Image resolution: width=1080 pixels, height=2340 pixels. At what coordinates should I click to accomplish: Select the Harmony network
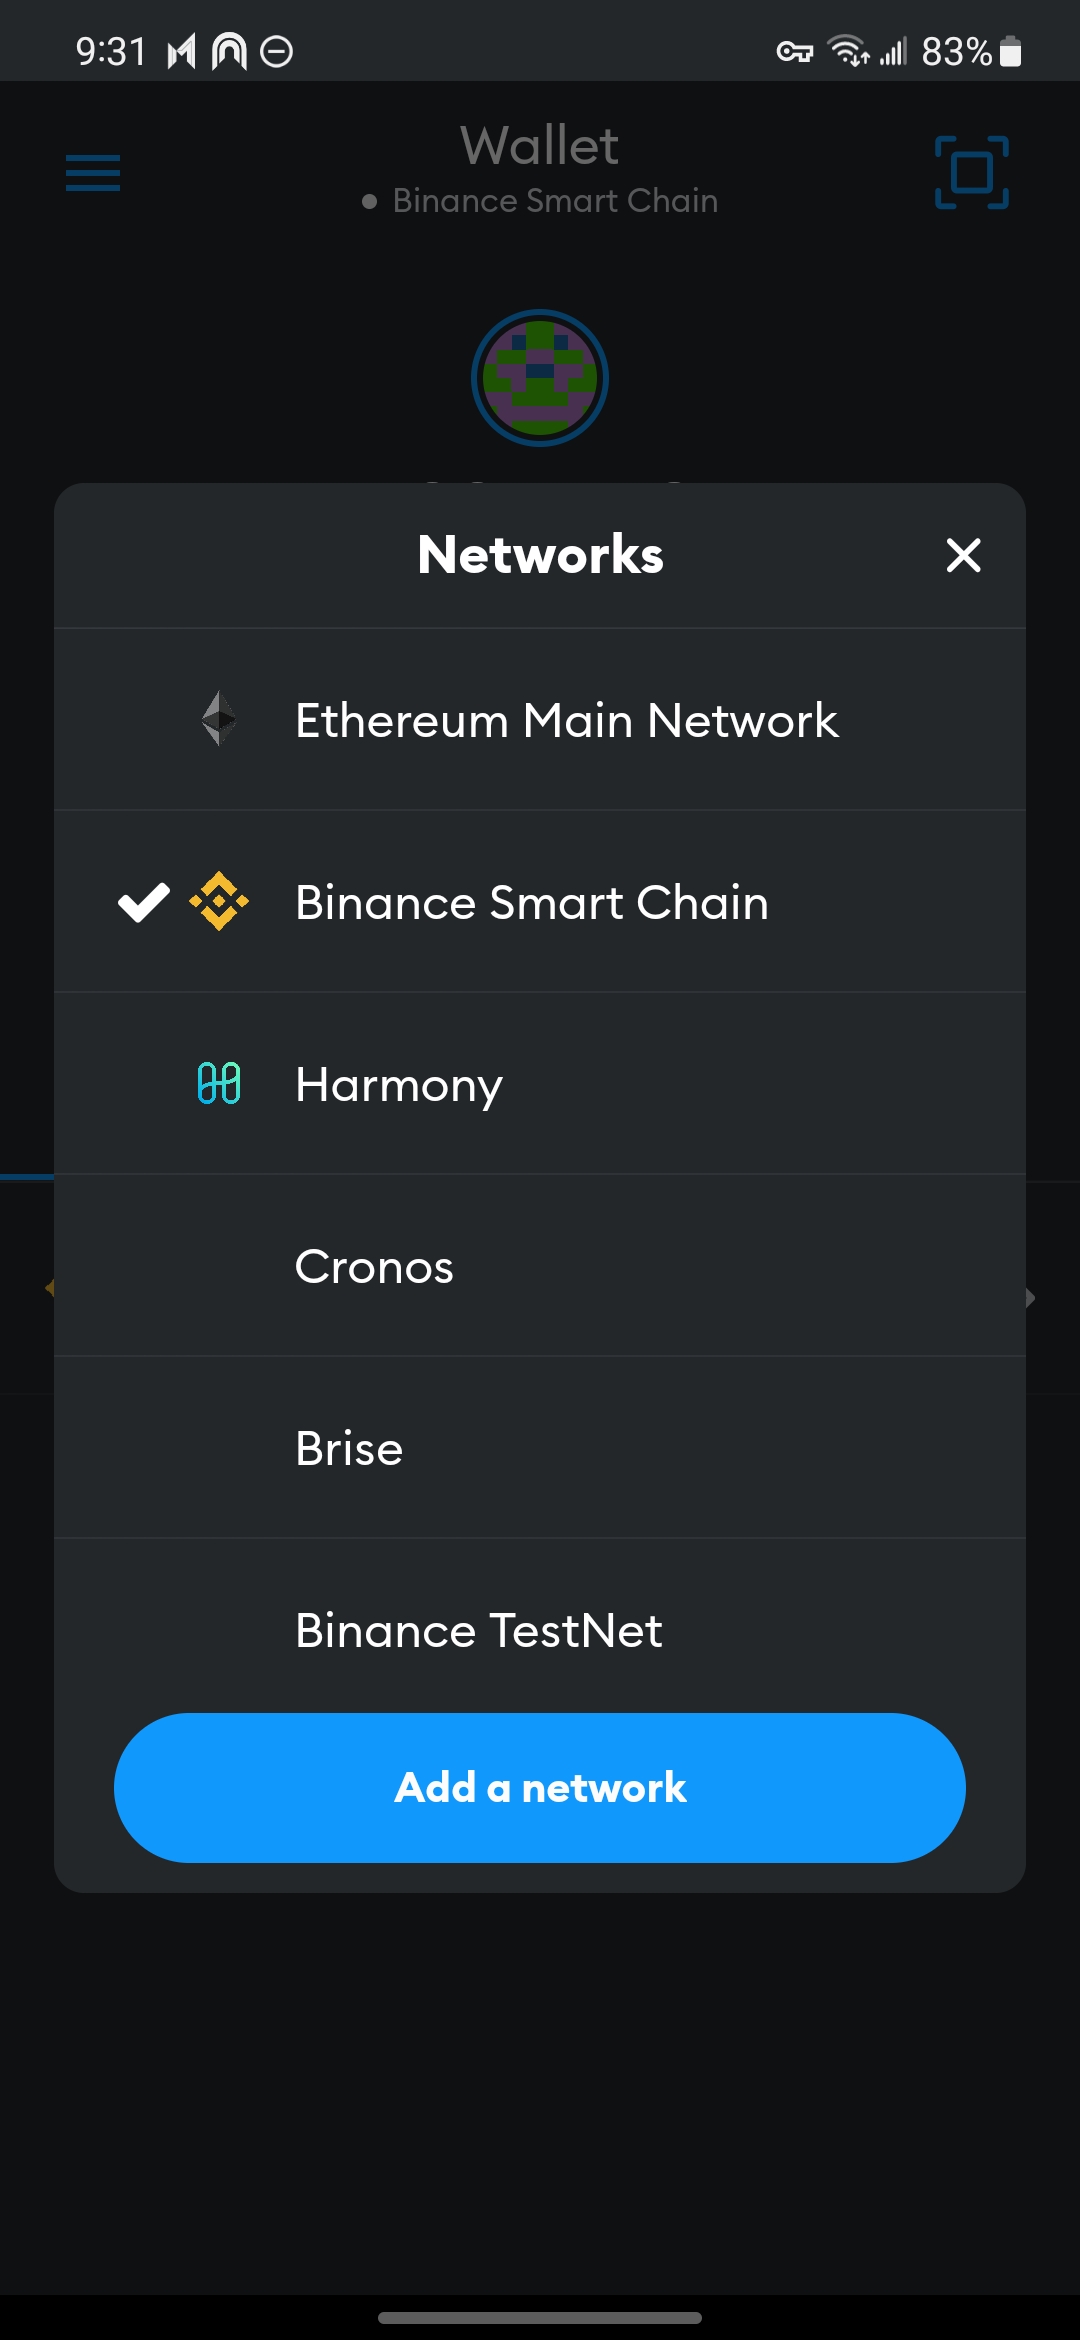click(540, 1084)
